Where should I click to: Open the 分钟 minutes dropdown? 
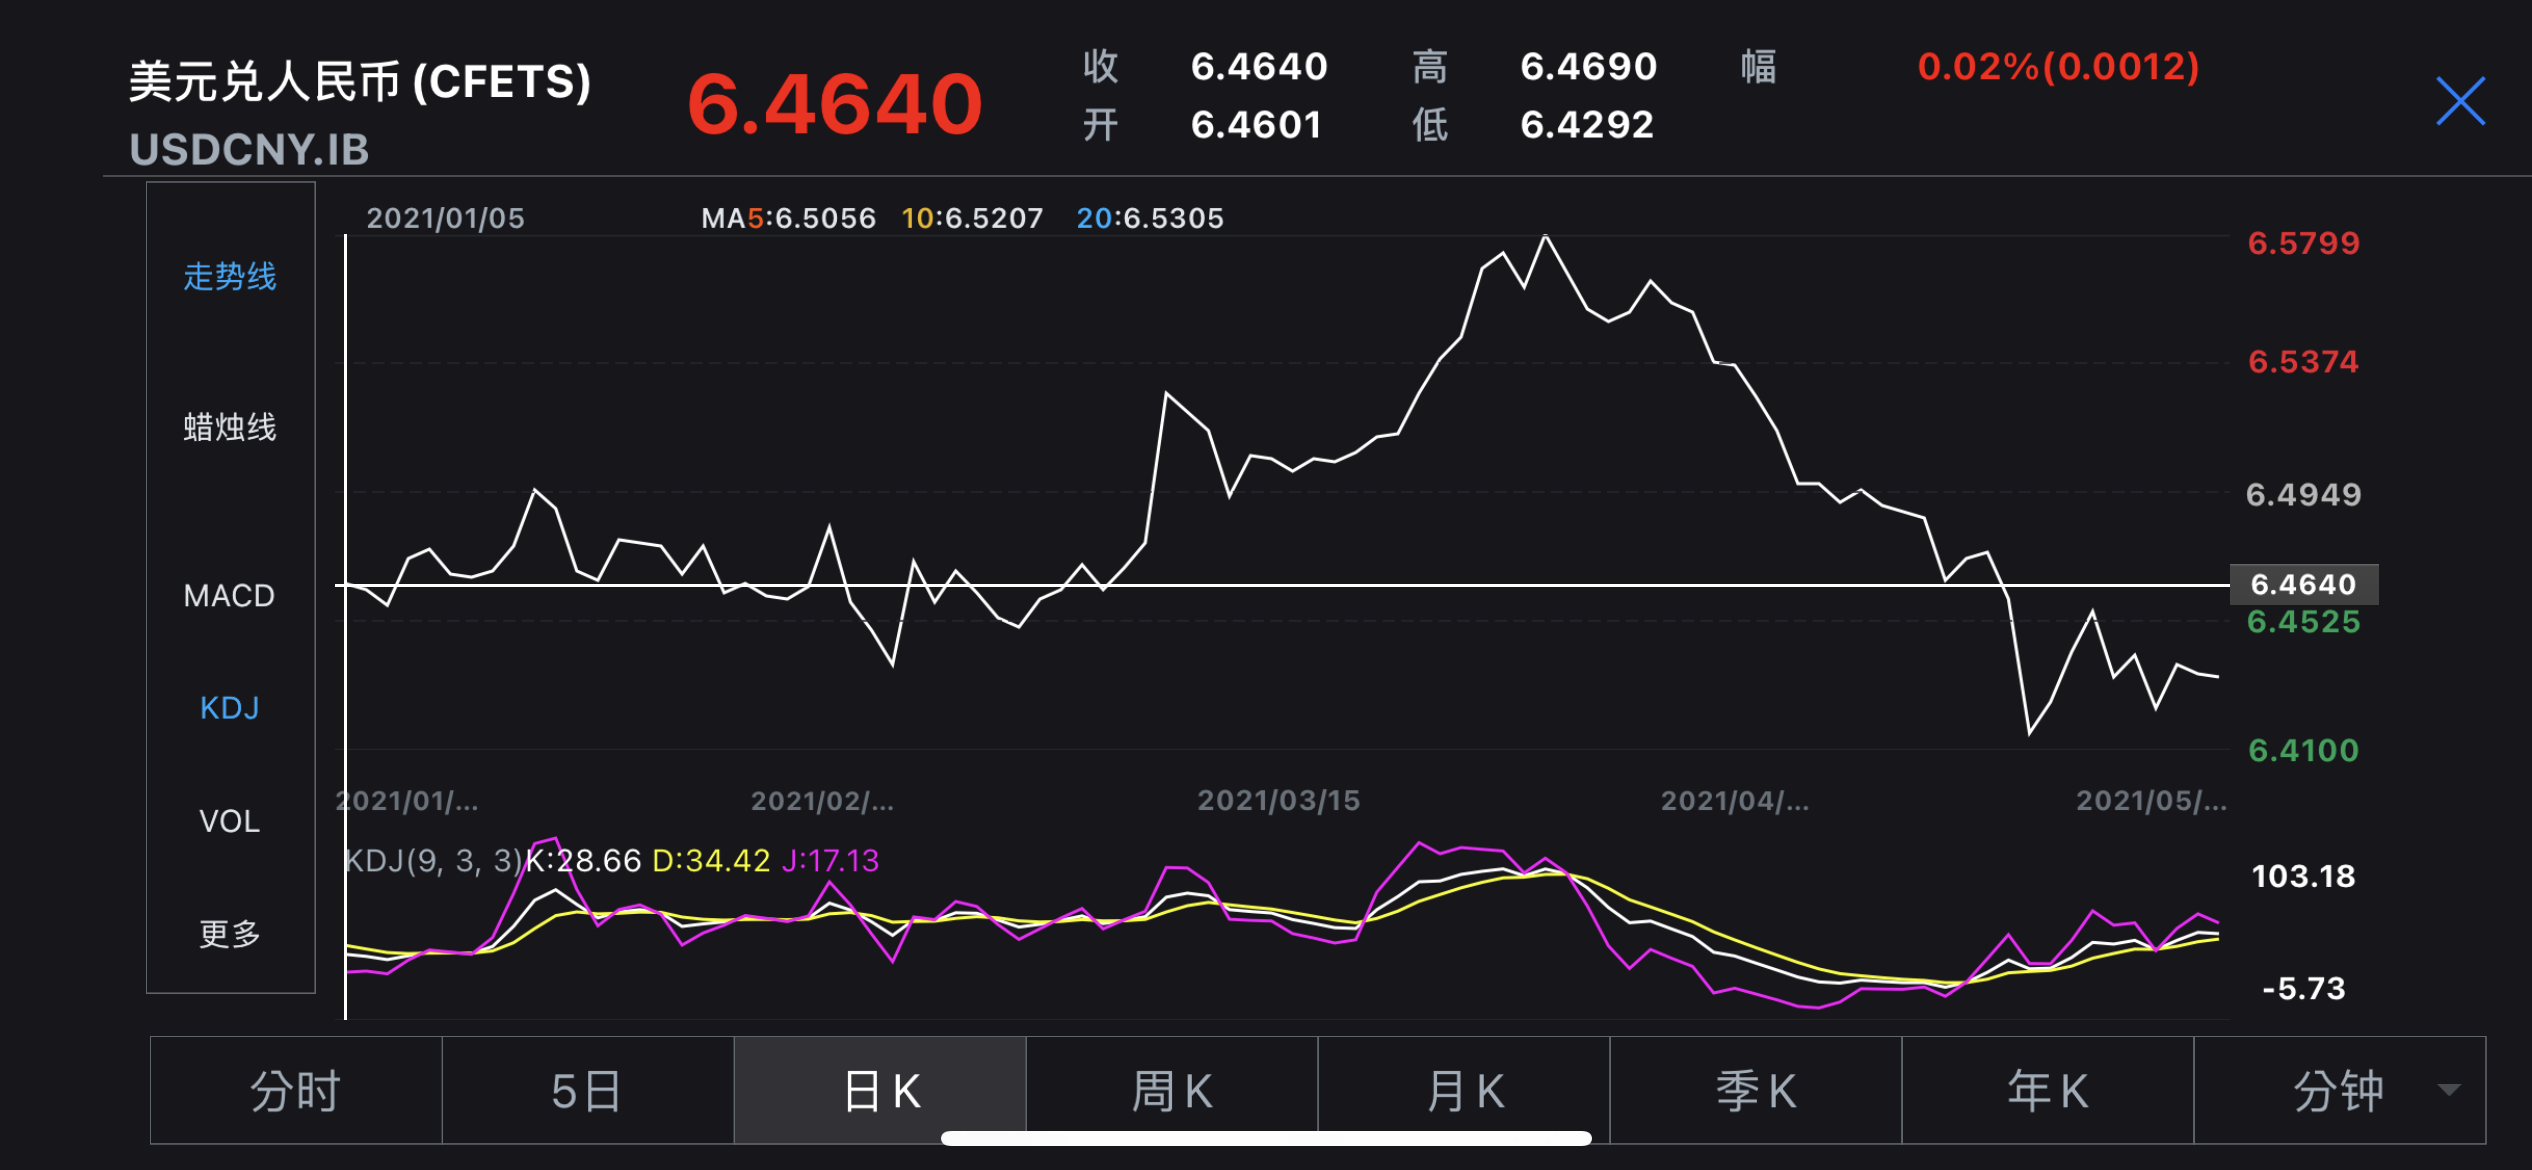(2340, 1090)
